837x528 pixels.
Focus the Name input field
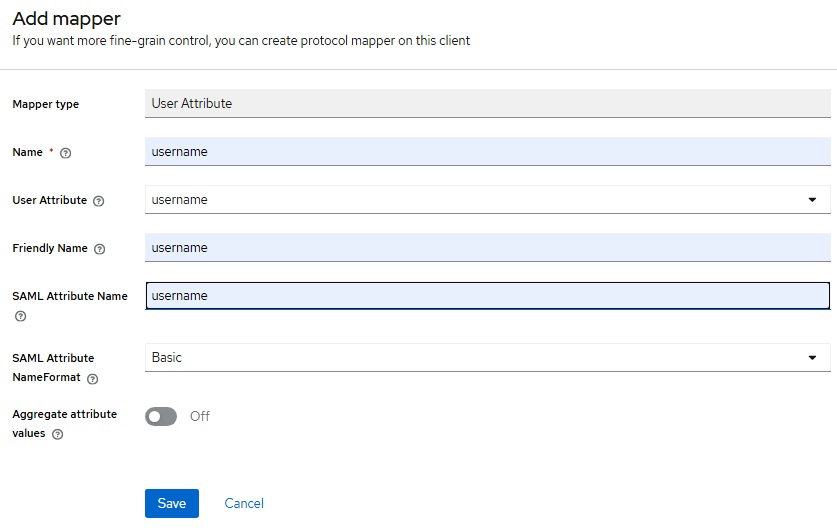[x=487, y=152]
